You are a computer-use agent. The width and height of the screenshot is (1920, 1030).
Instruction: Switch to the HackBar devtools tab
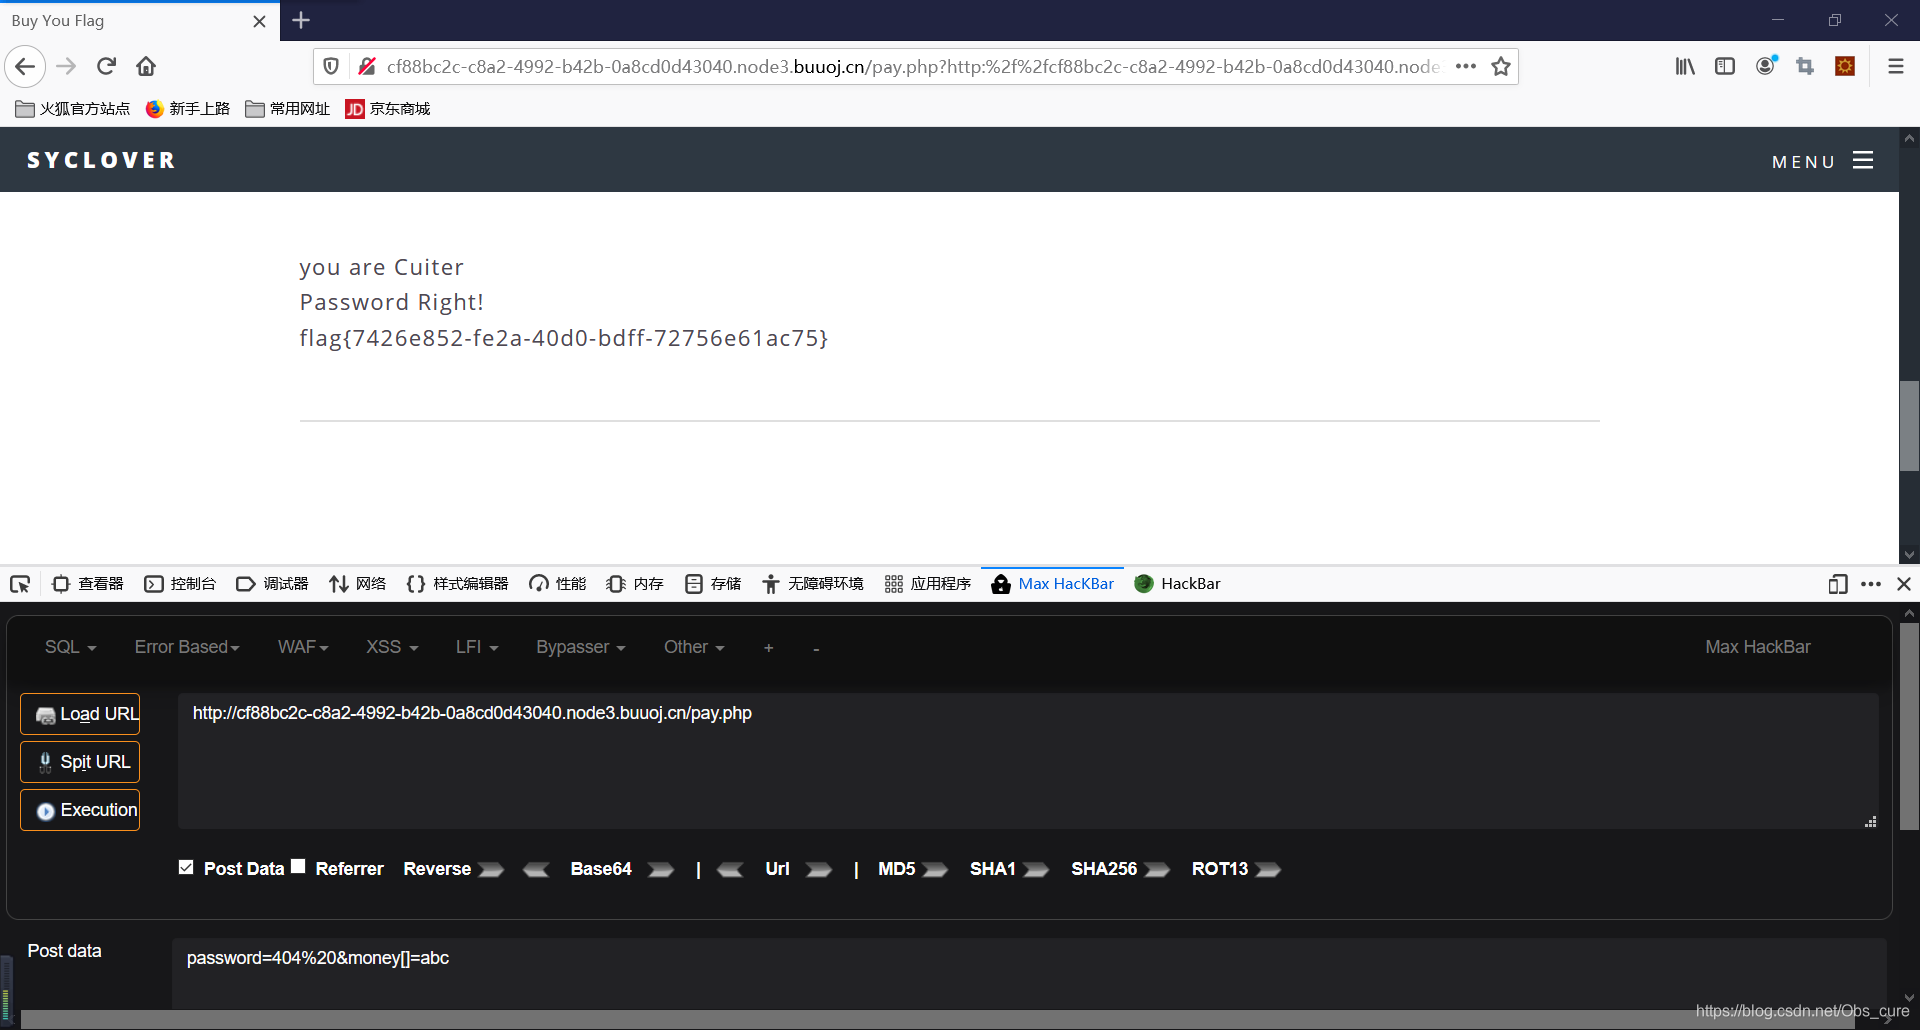(x=1178, y=584)
